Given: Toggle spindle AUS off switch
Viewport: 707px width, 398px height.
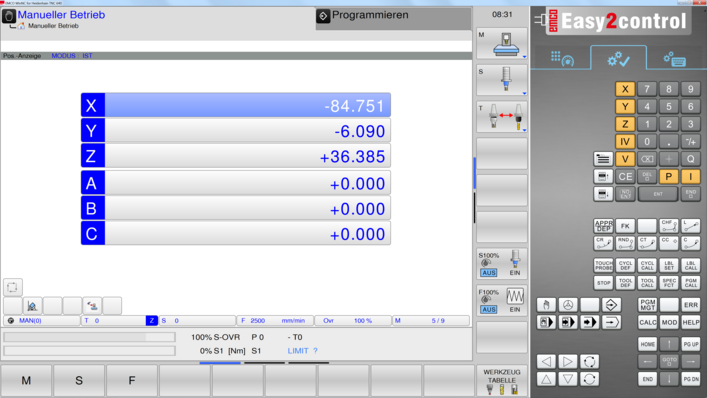Looking at the screenshot, I should 488,273.
